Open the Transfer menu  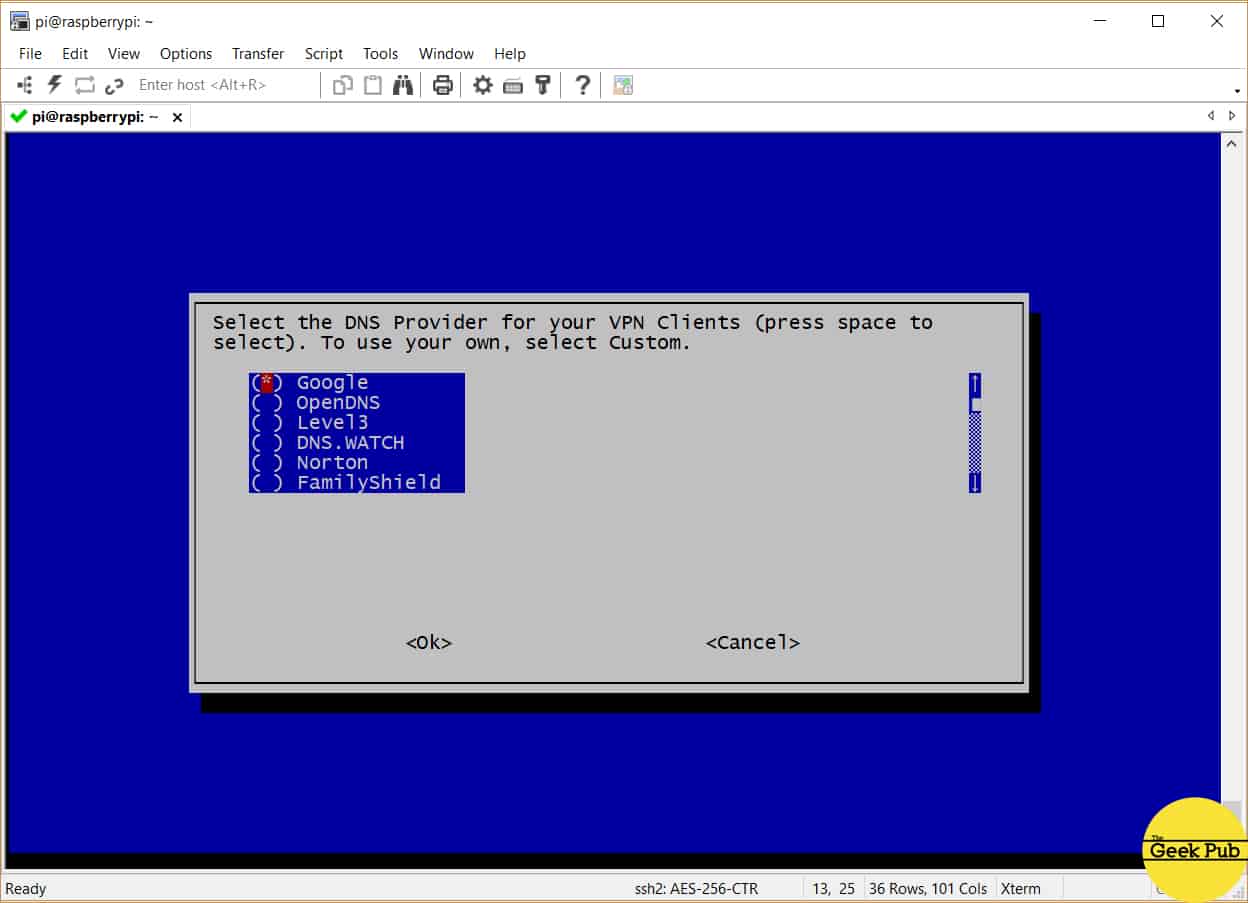point(258,54)
